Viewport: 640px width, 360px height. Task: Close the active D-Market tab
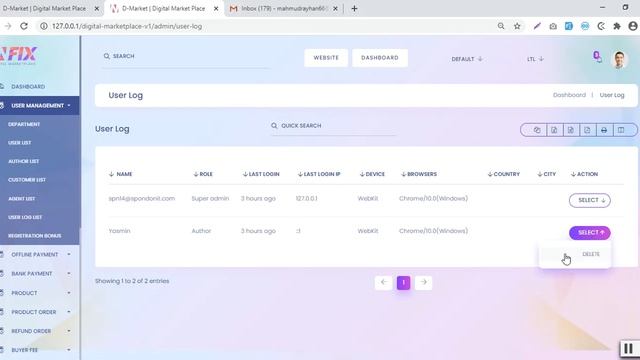click(216, 8)
